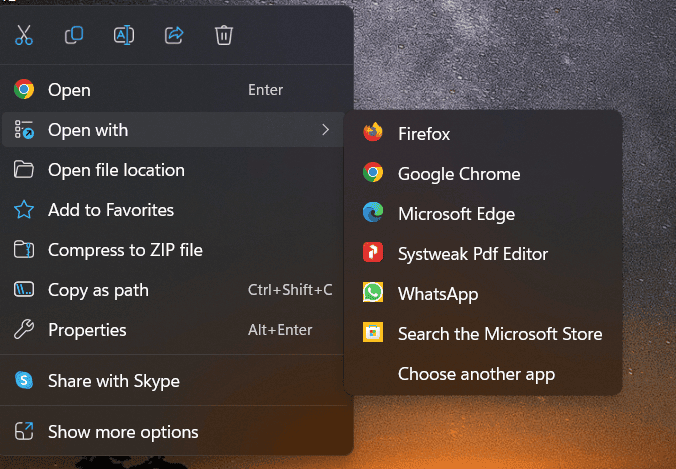Click the Microsoft Edge icon
The width and height of the screenshot is (676, 469).
pos(373,213)
